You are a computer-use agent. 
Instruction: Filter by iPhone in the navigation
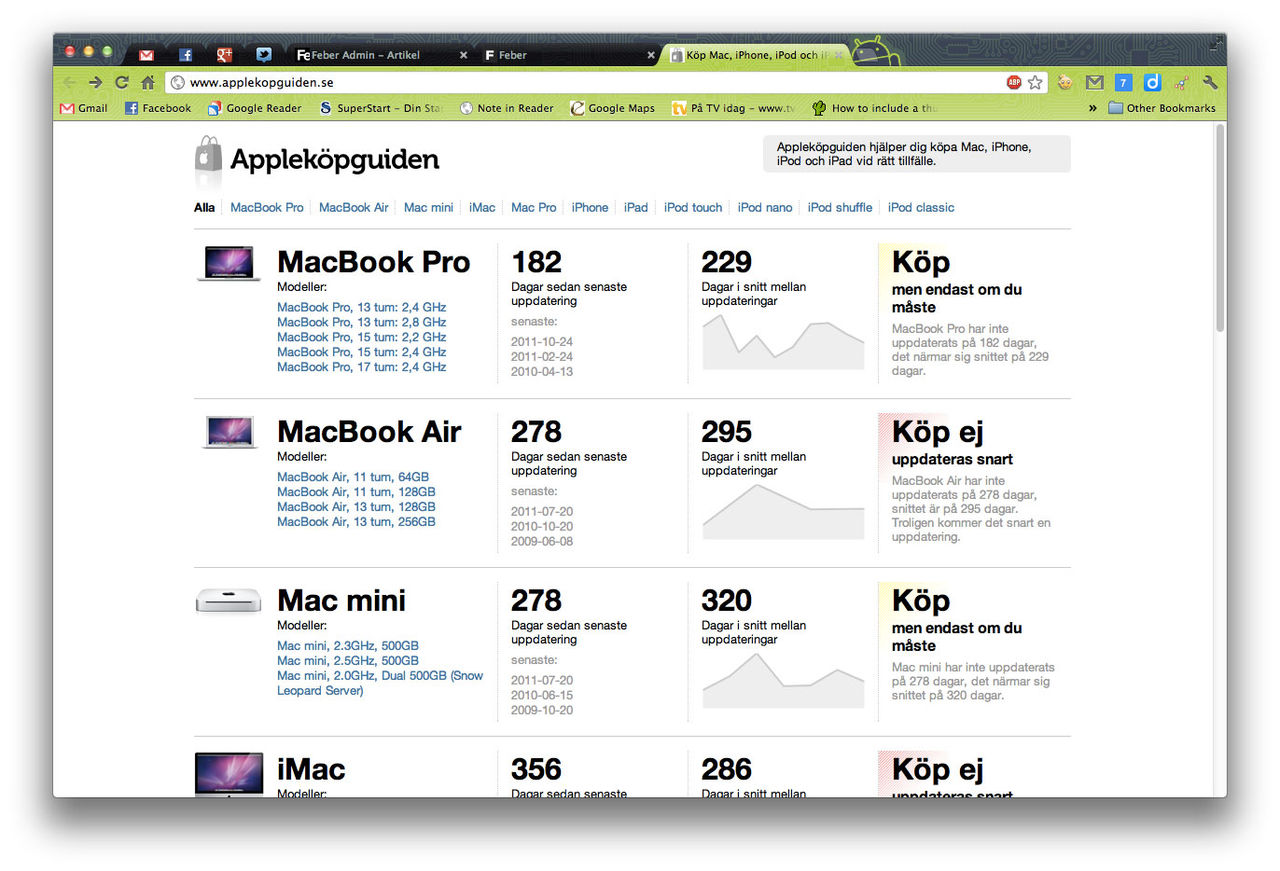590,208
